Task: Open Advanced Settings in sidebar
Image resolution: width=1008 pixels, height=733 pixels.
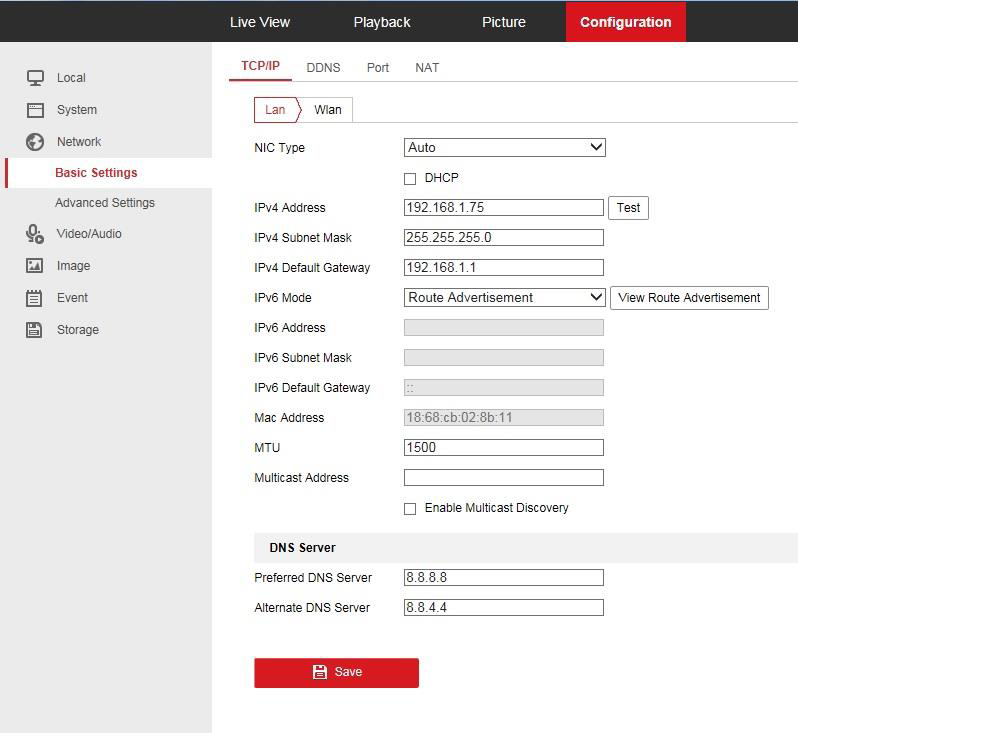Action: click(105, 203)
